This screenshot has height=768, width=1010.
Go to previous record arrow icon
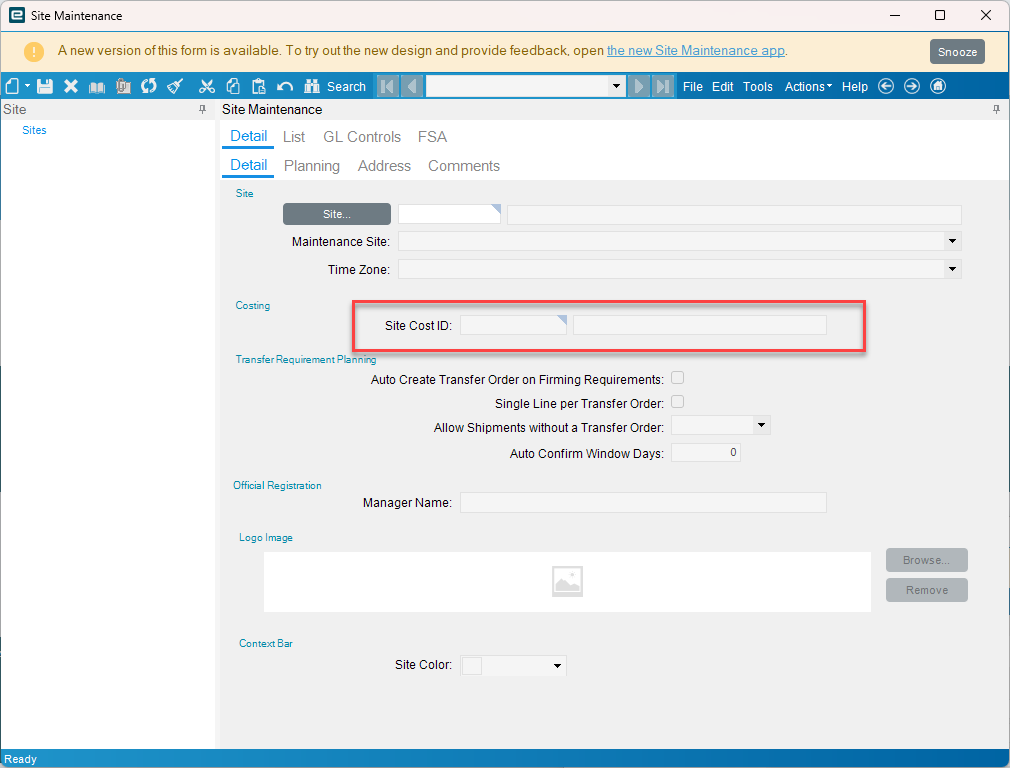click(412, 86)
